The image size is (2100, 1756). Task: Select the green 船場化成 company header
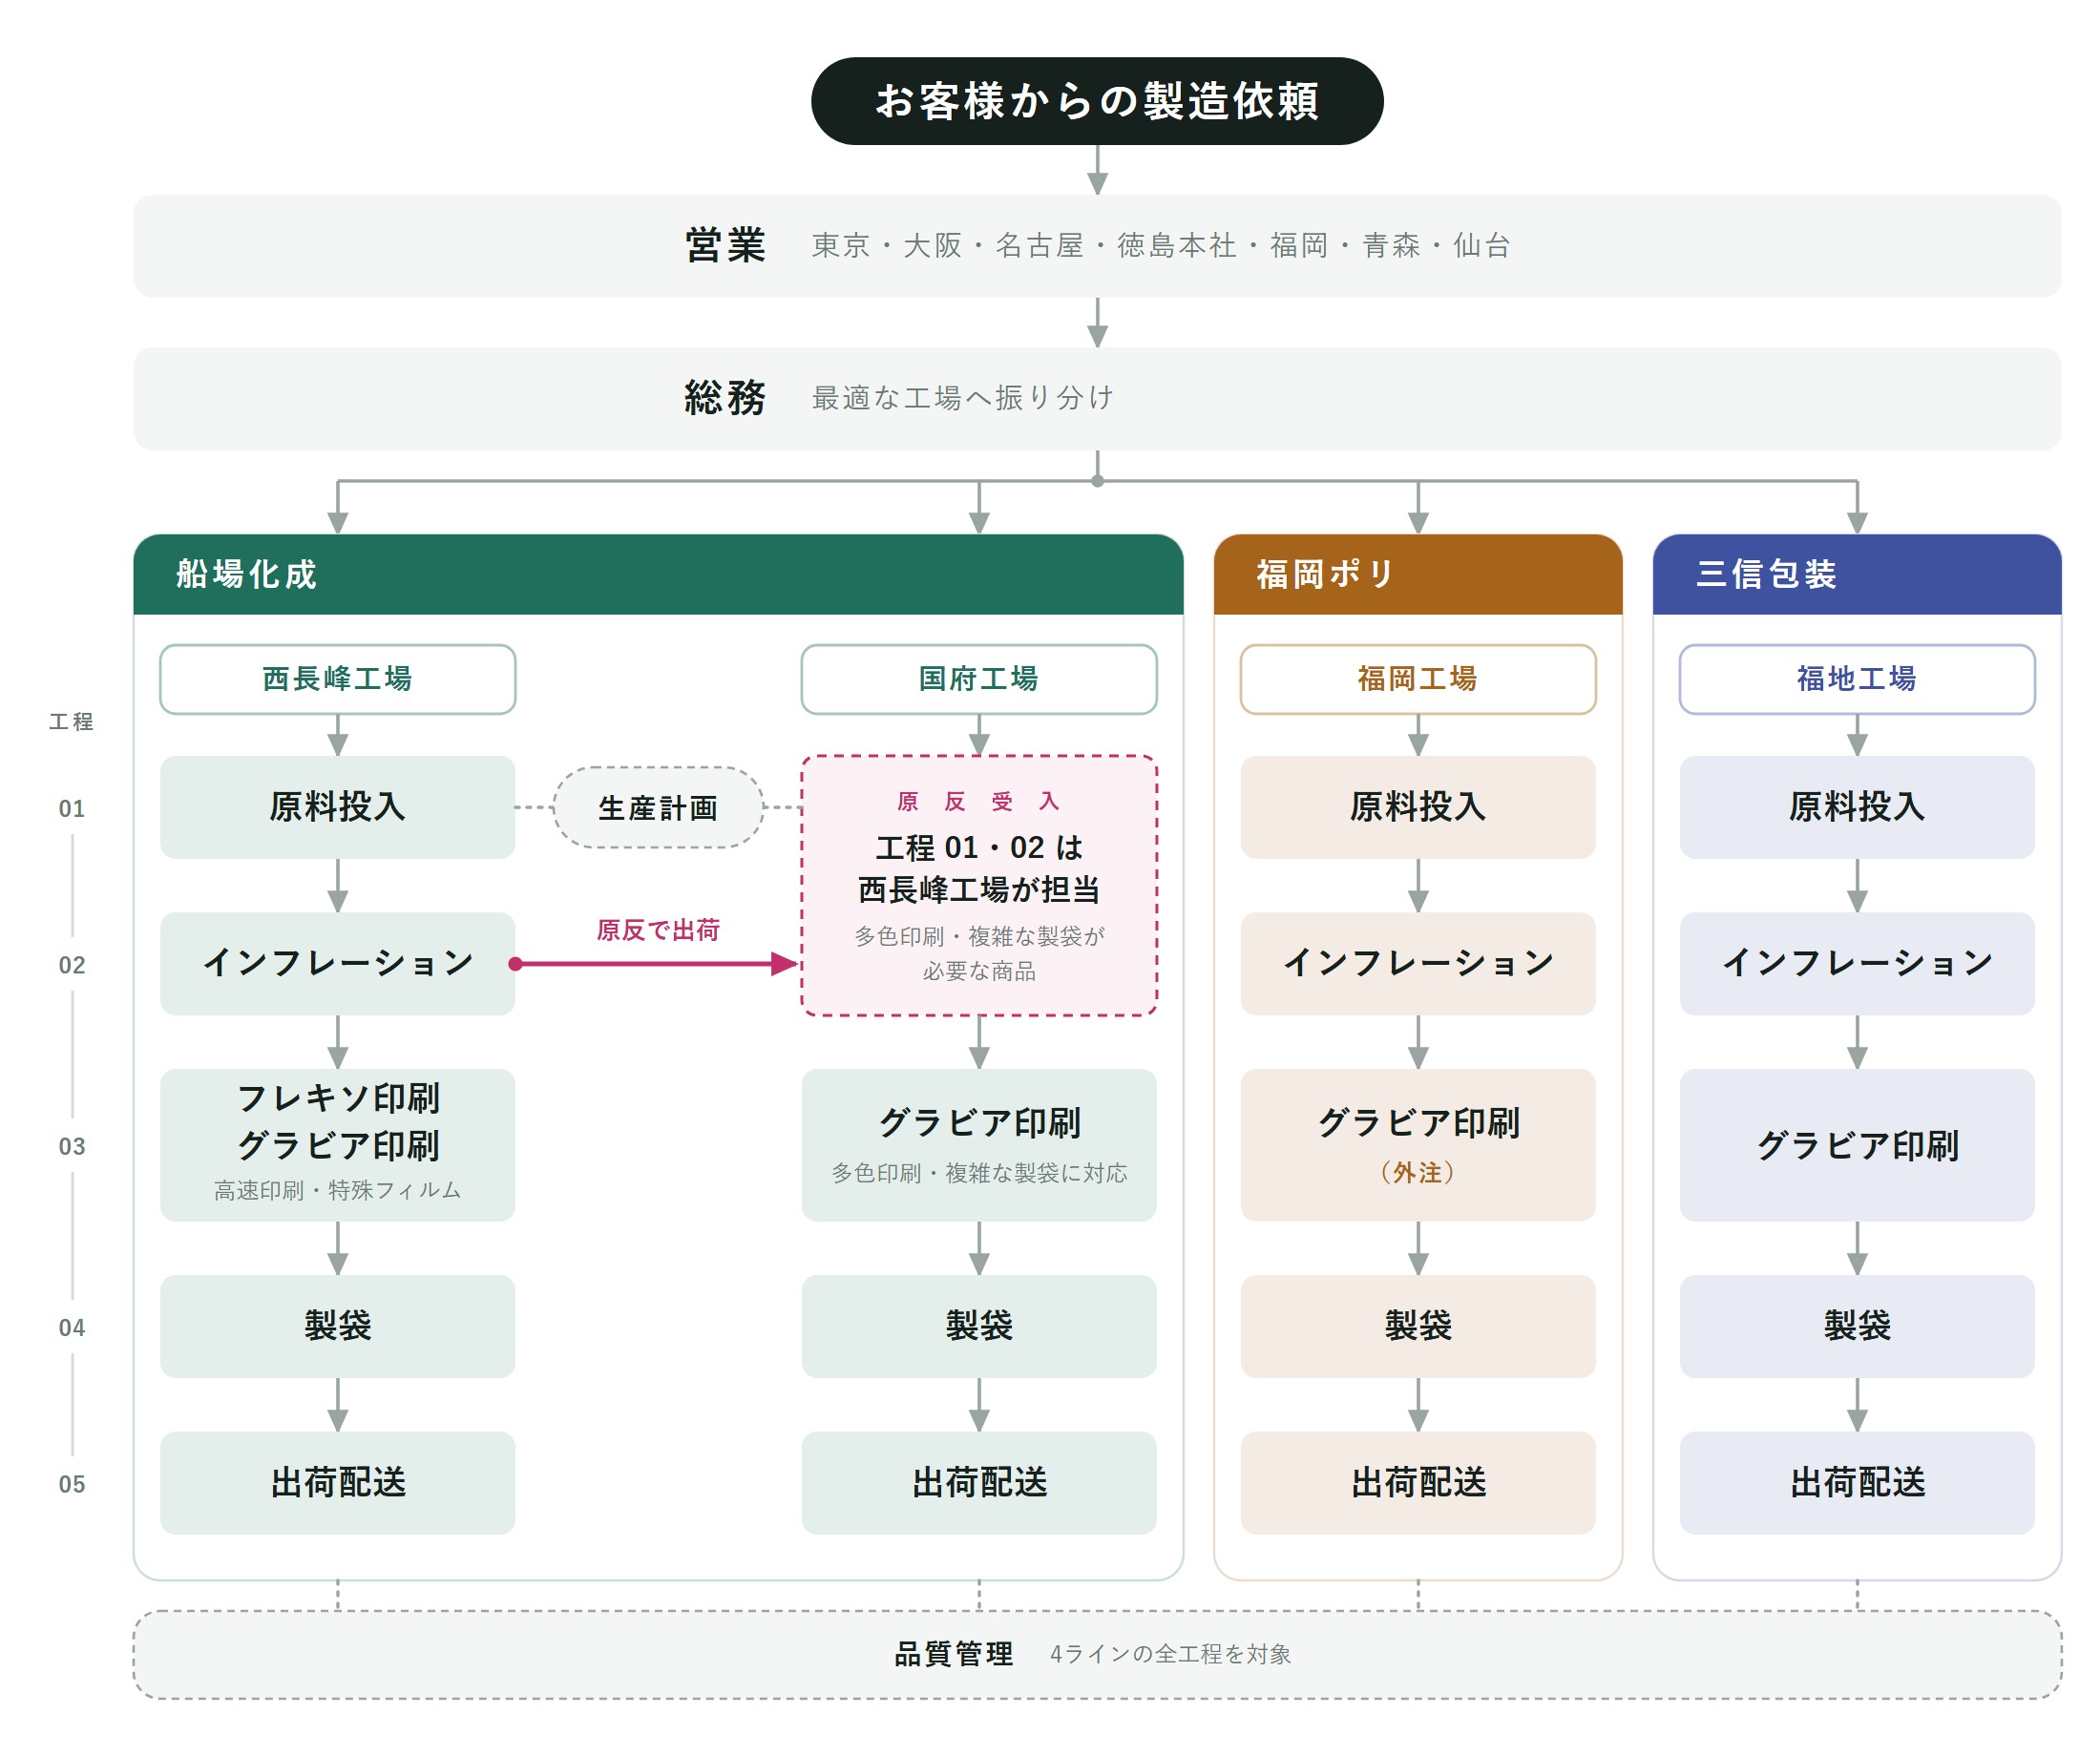click(x=658, y=574)
